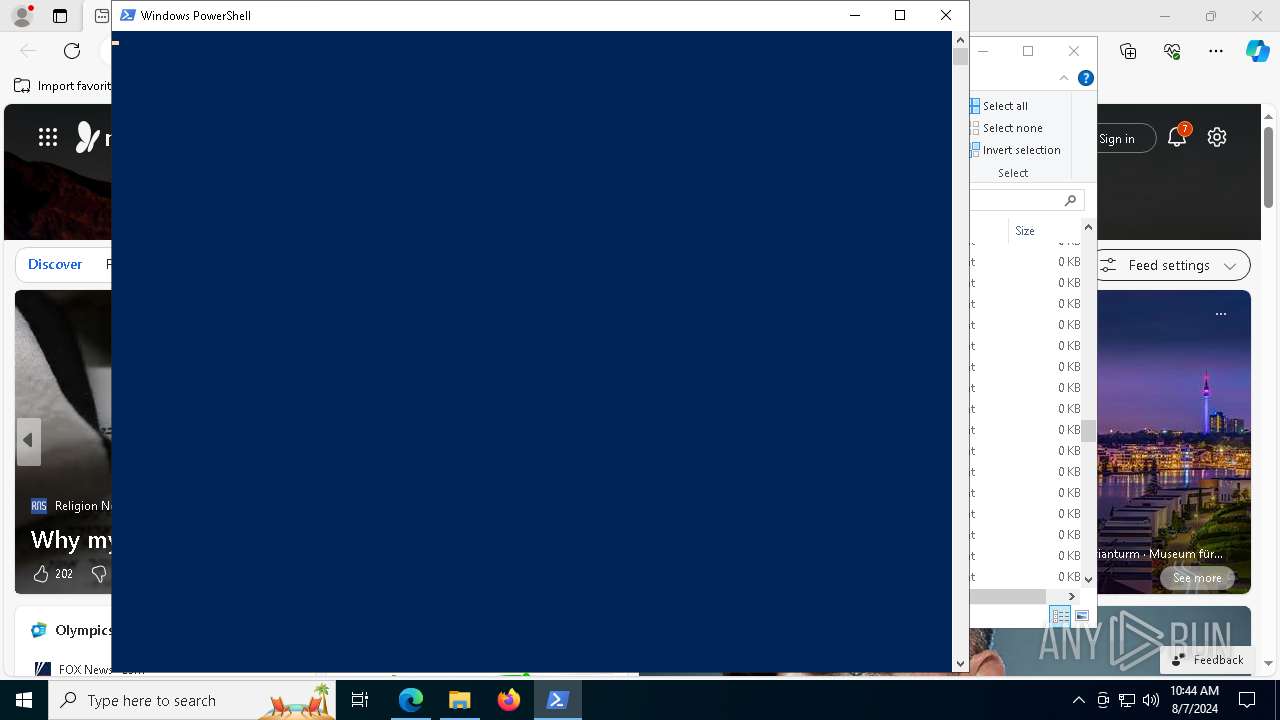Screen dimensions: 1280x720
Task: Open MSN settings gear icon
Action: tap(1217, 138)
